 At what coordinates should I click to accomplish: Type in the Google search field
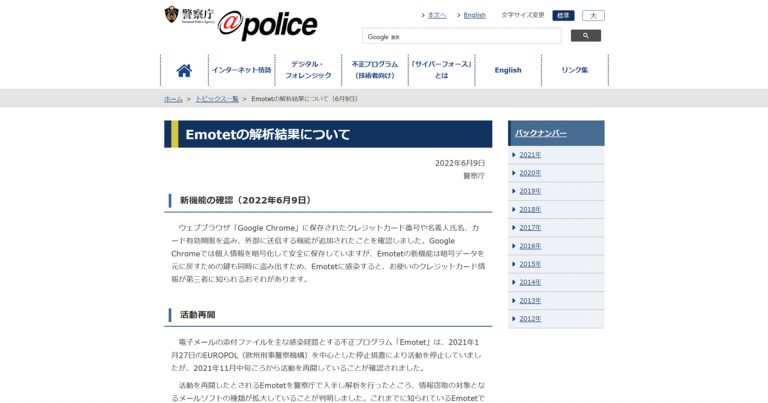coord(461,36)
